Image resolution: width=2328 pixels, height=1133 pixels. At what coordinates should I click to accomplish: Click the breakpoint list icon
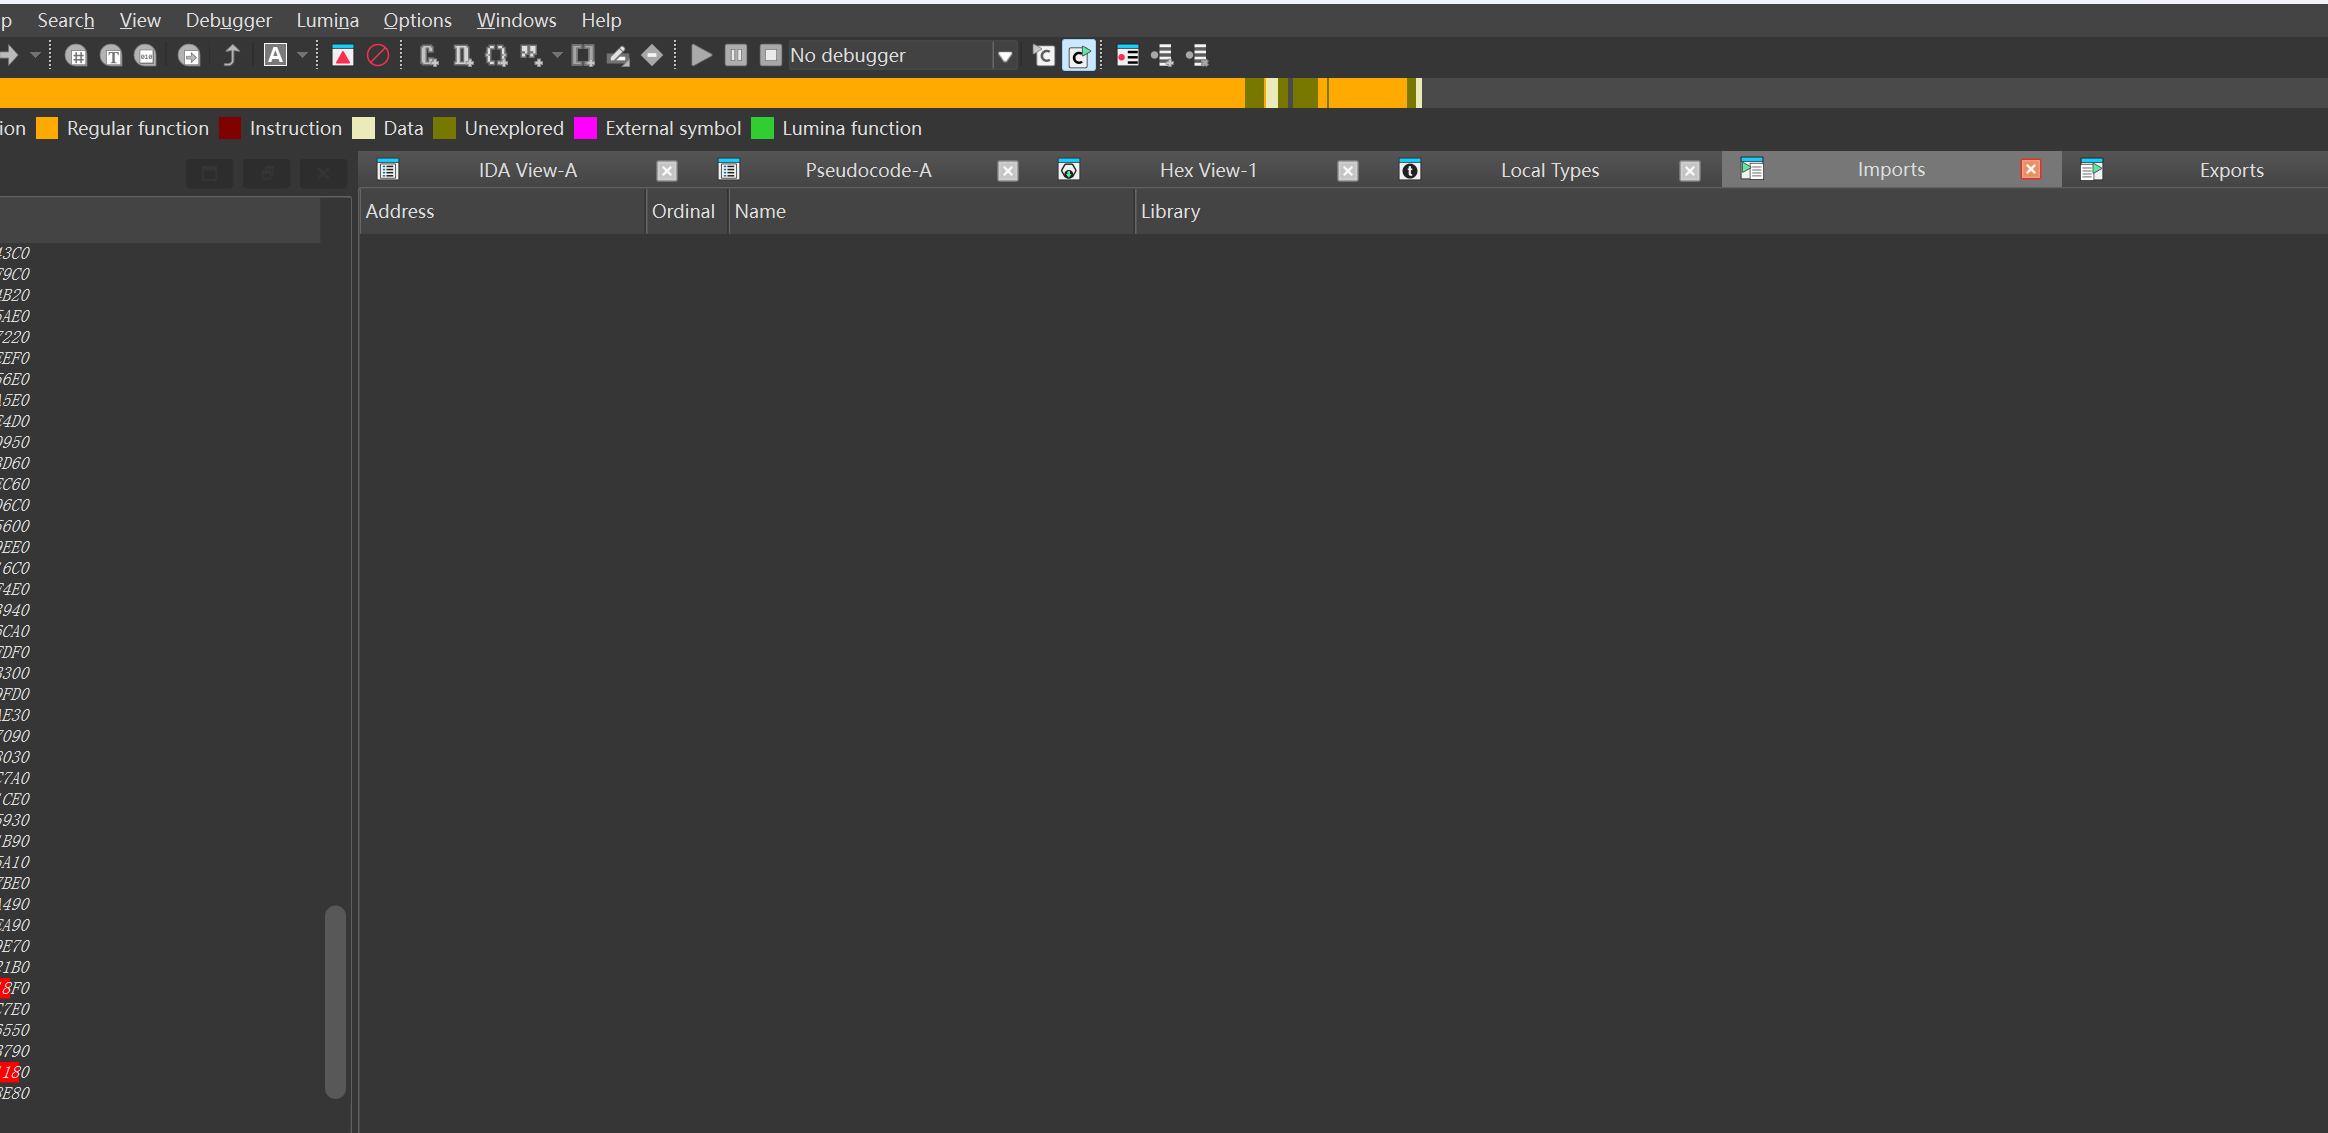pos(1127,55)
